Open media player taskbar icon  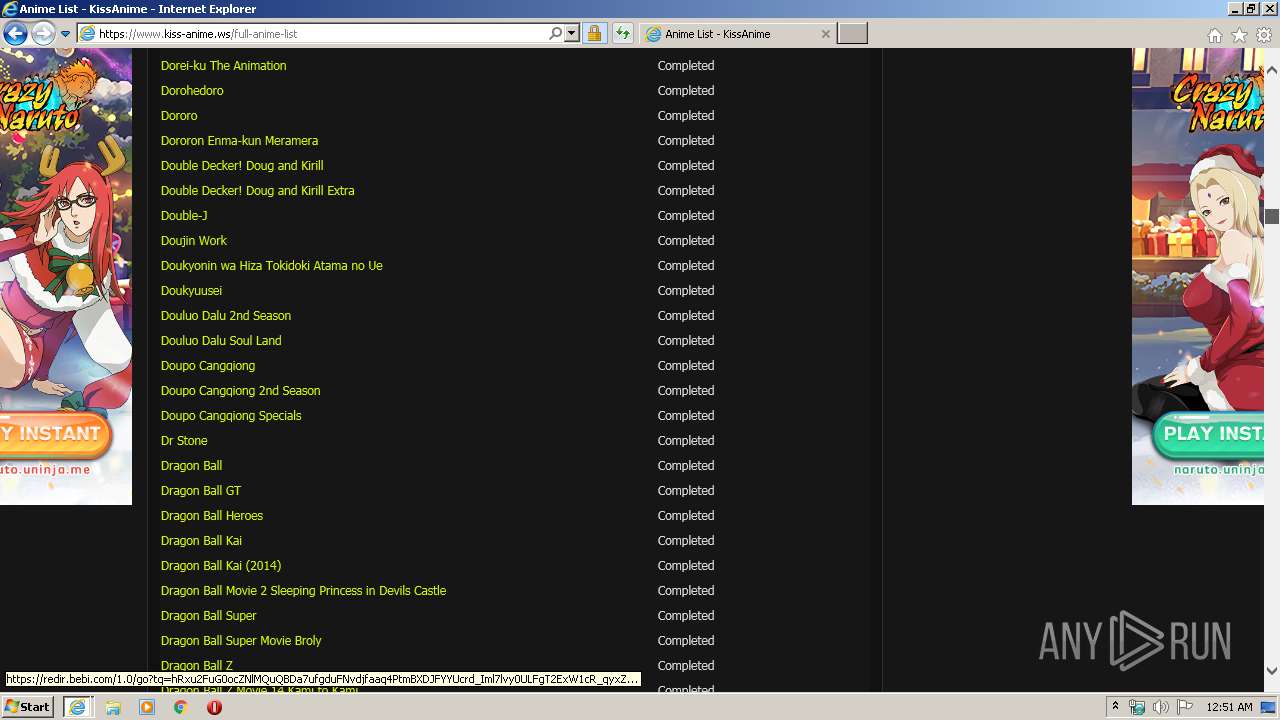coord(147,707)
